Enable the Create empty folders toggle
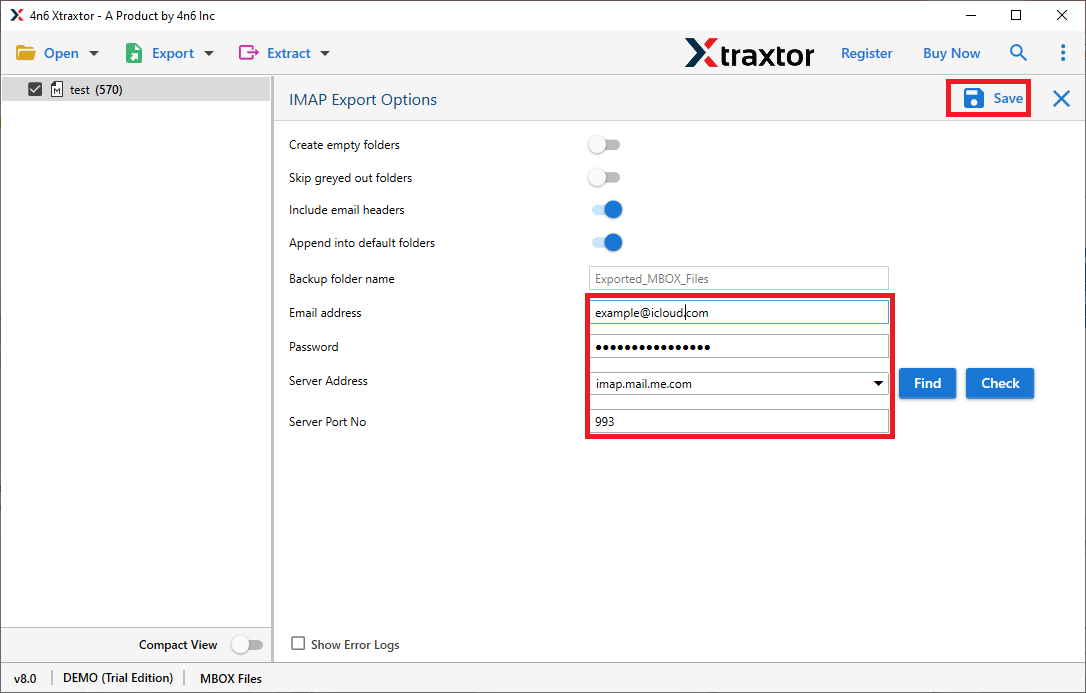 (x=604, y=145)
